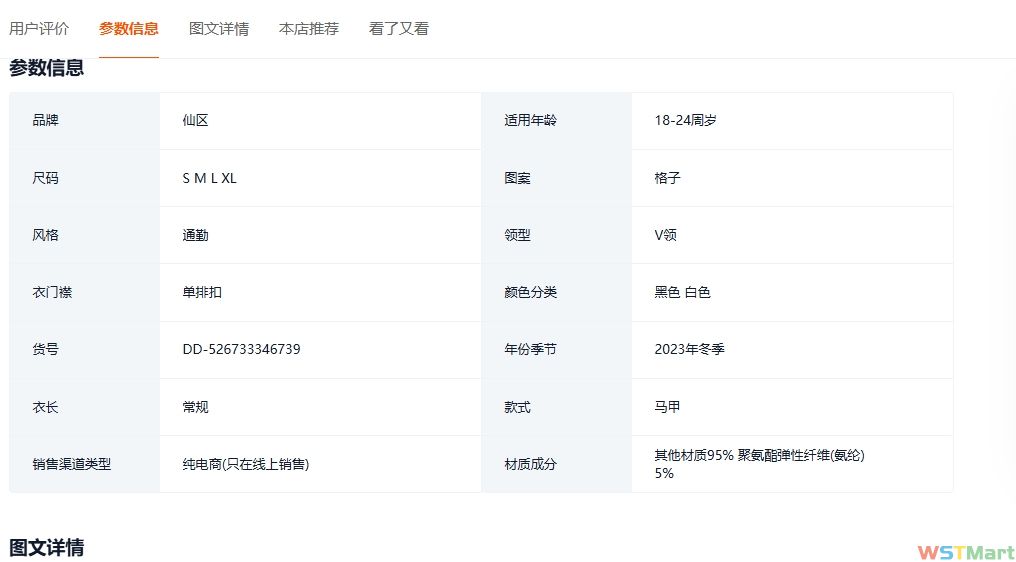Switch to the 图文详情 tab
Image resolution: width=1016 pixels, height=562 pixels.
point(218,29)
